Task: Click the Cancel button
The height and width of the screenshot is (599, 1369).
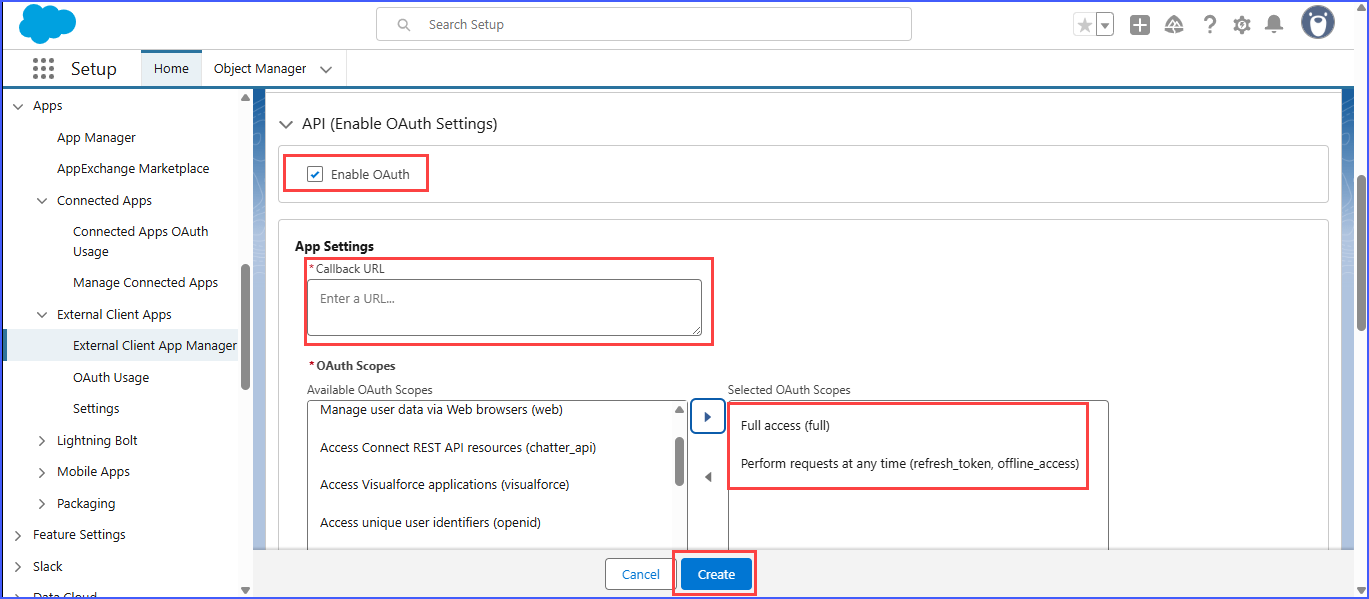Action: 640,574
